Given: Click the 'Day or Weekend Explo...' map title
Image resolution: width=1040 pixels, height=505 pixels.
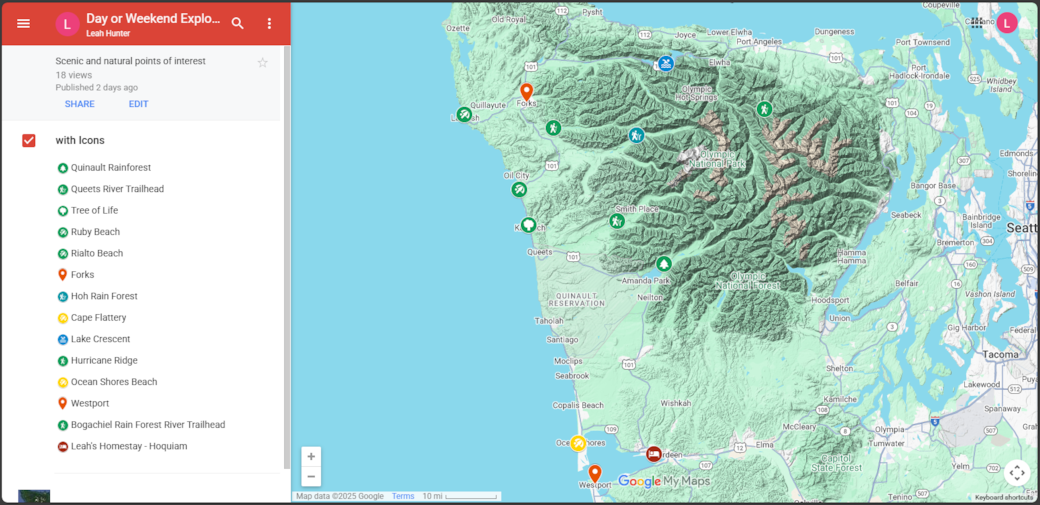Looking at the screenshot, I should tap(153, 19).
